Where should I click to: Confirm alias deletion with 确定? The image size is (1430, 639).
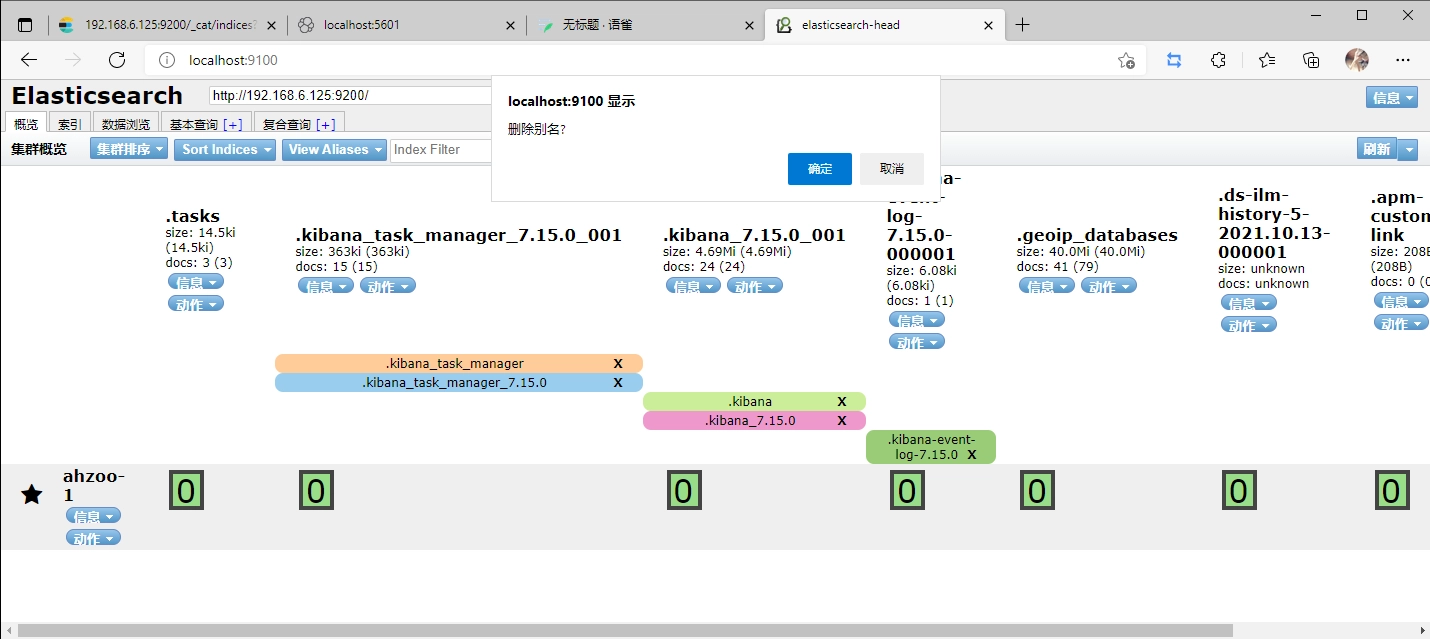[x=819, y=169]
